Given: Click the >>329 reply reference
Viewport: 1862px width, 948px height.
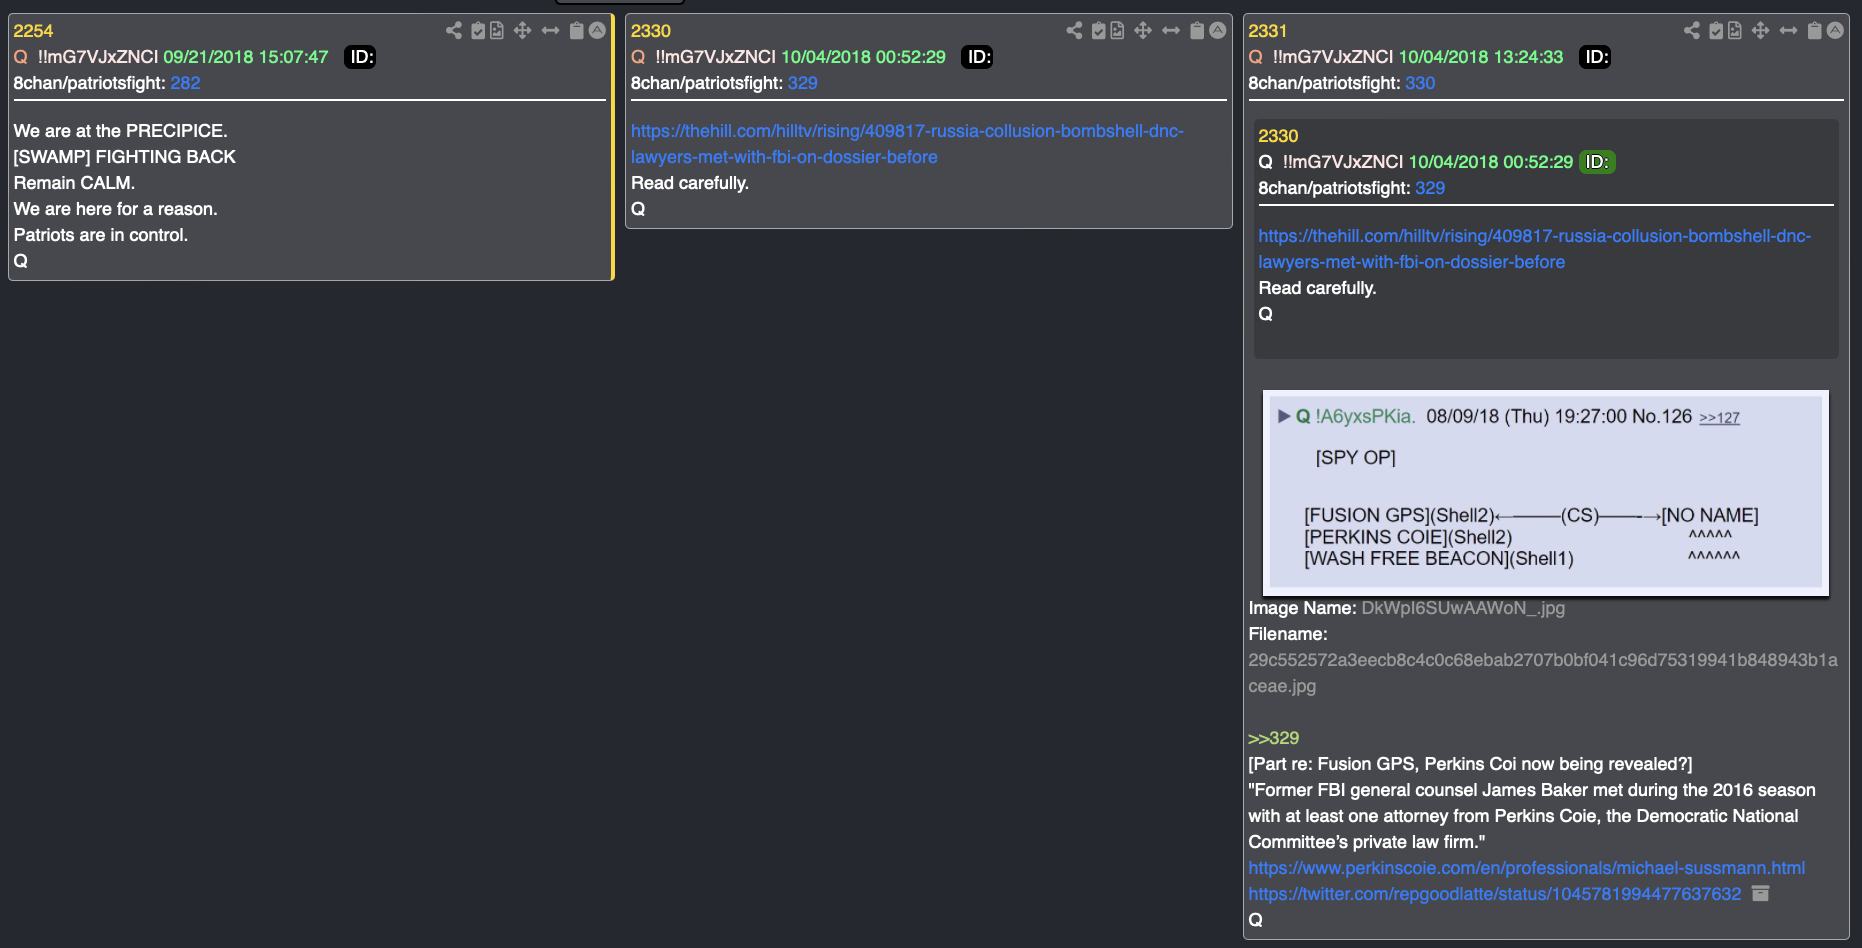Looking at the screenshot, I should (1273, 738).
